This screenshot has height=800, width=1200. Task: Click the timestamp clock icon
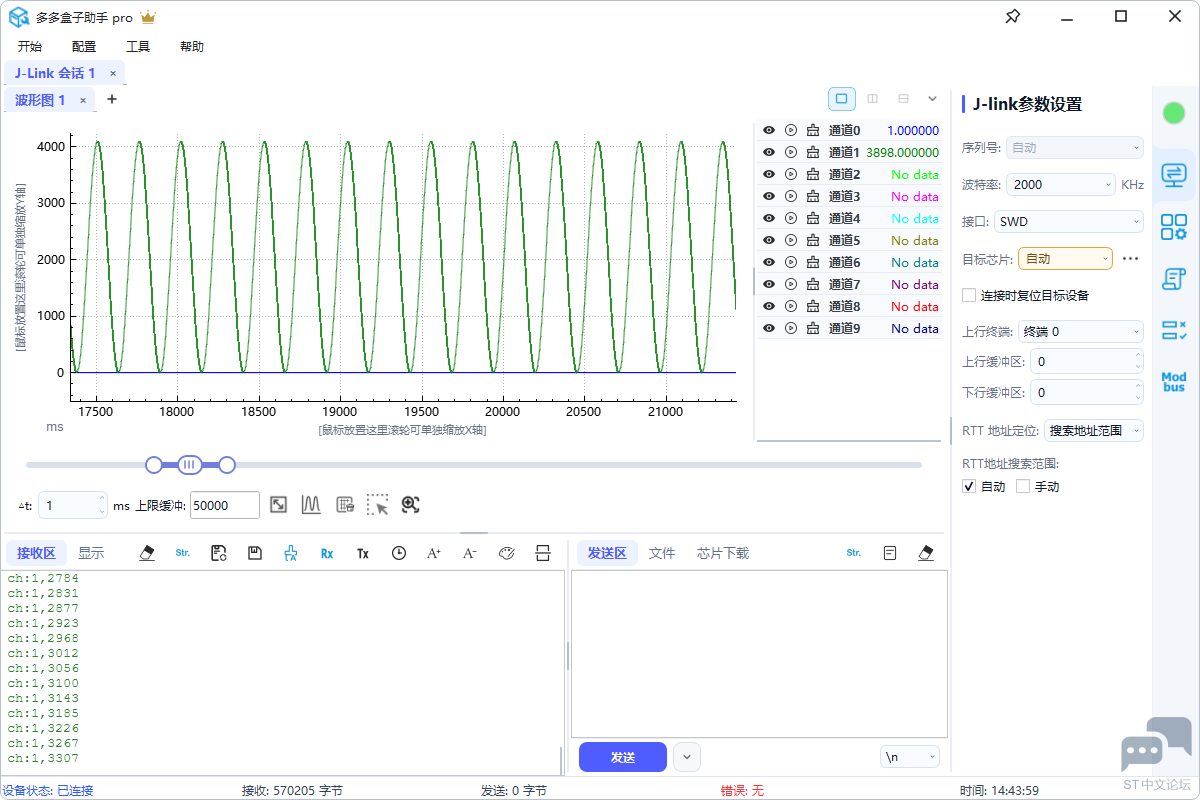[399, 553]
